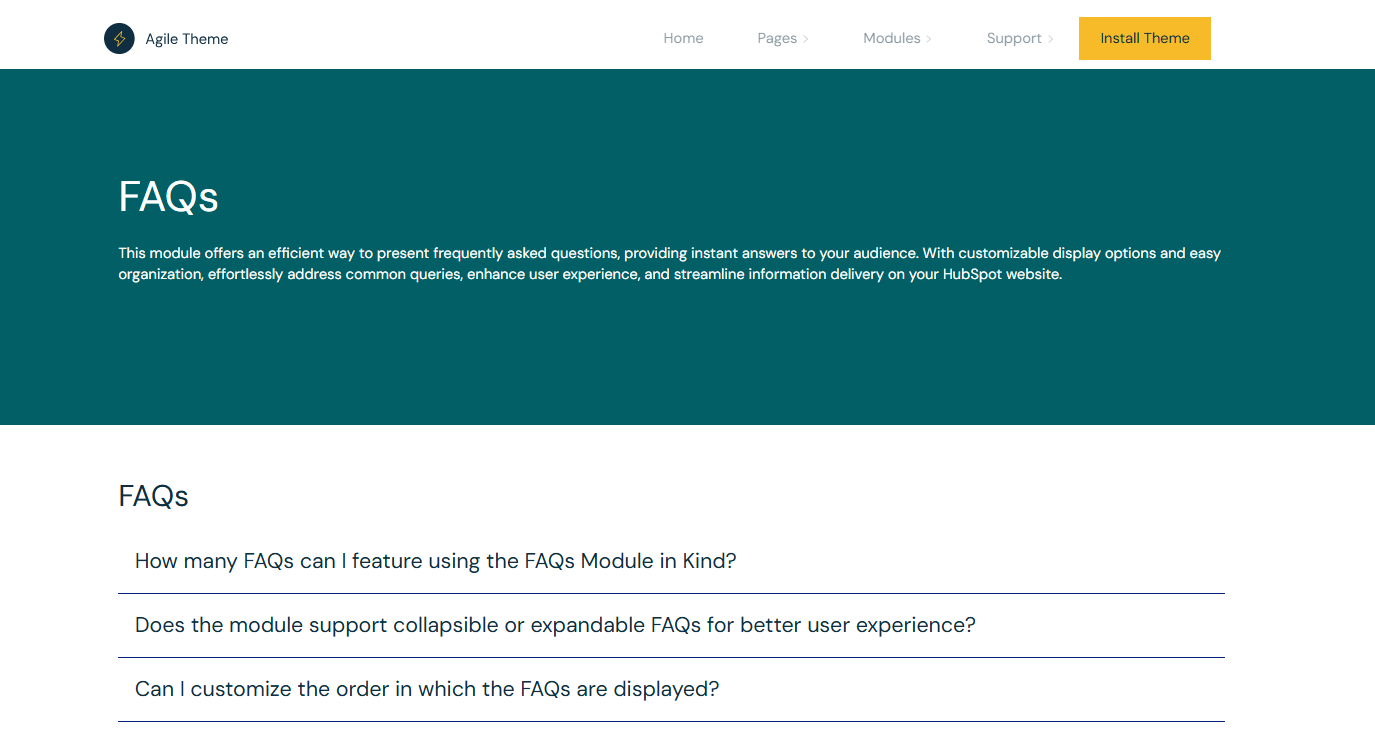This screenshot has height=741, width=1375.
Task: Select the large FAQs hero heading
Action: [169, 197]
